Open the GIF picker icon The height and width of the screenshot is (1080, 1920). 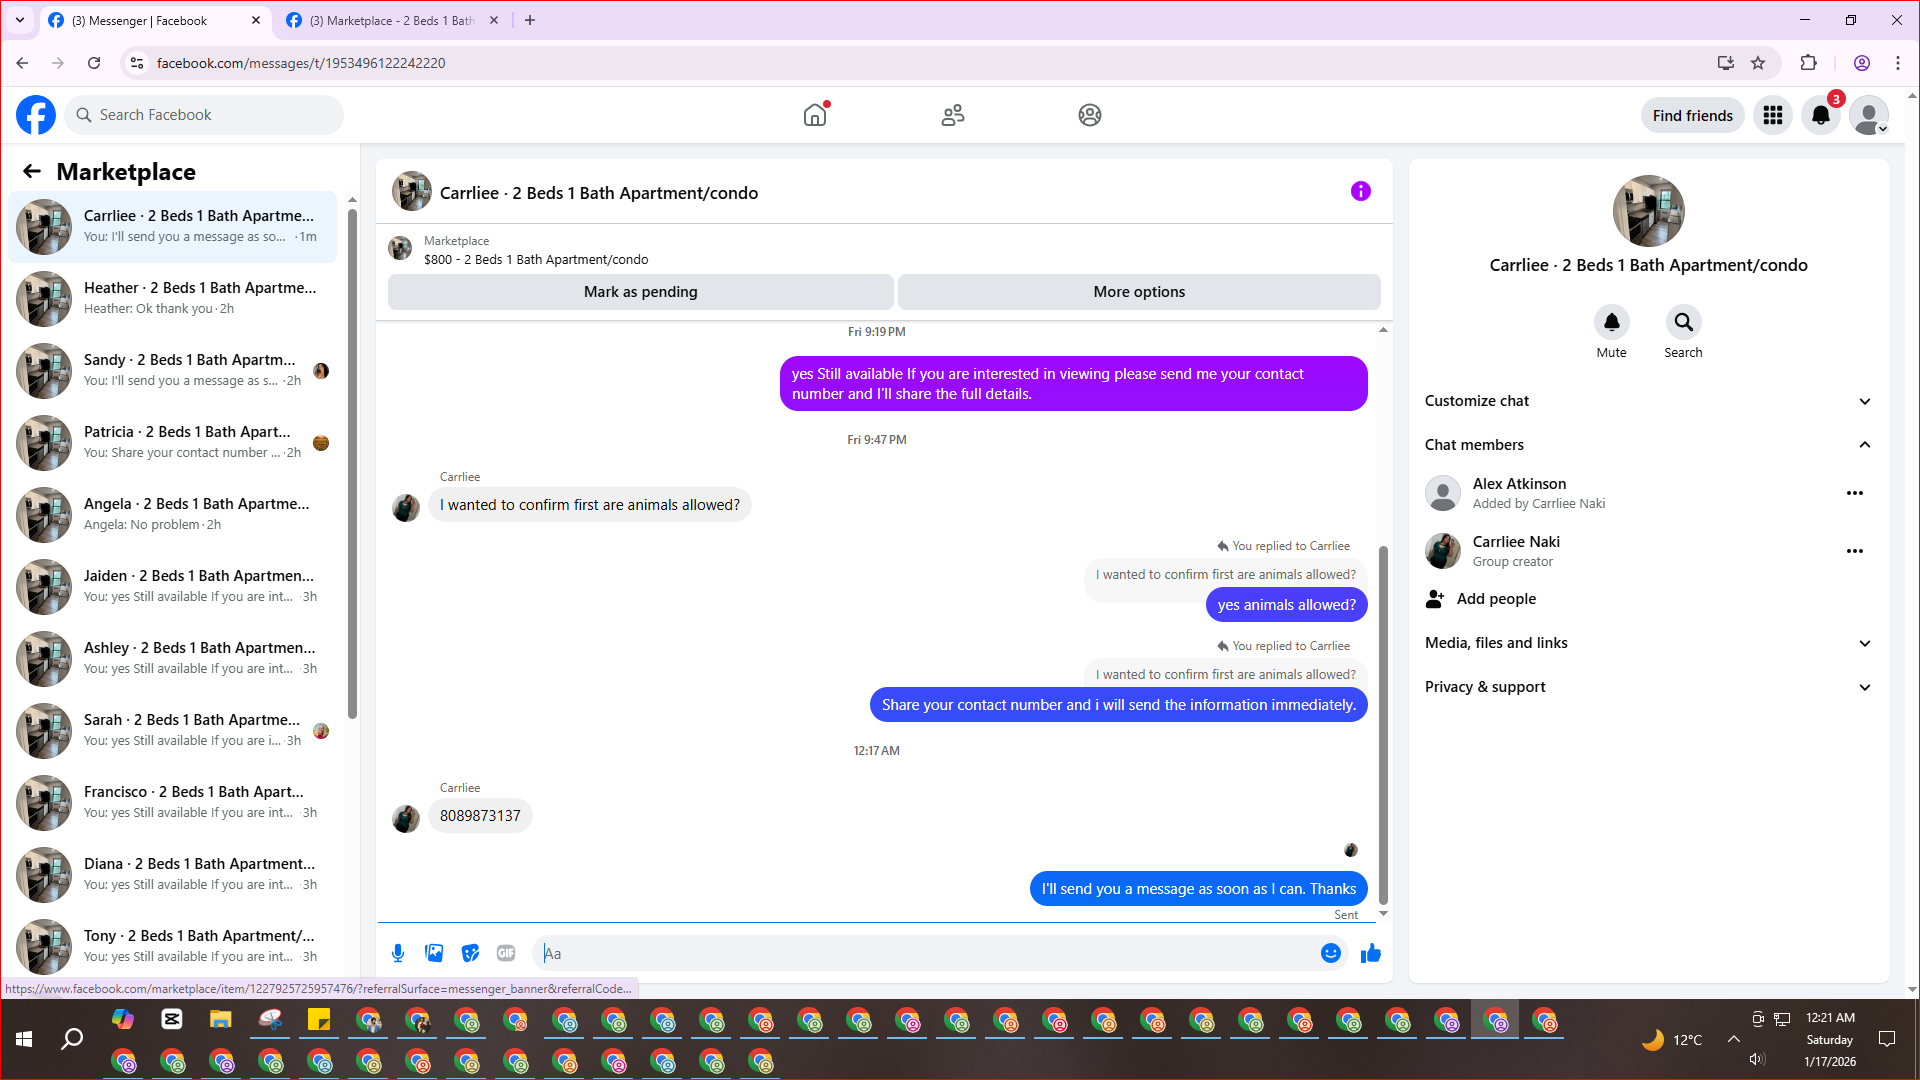pyautogui.click(x=506, y=953)
